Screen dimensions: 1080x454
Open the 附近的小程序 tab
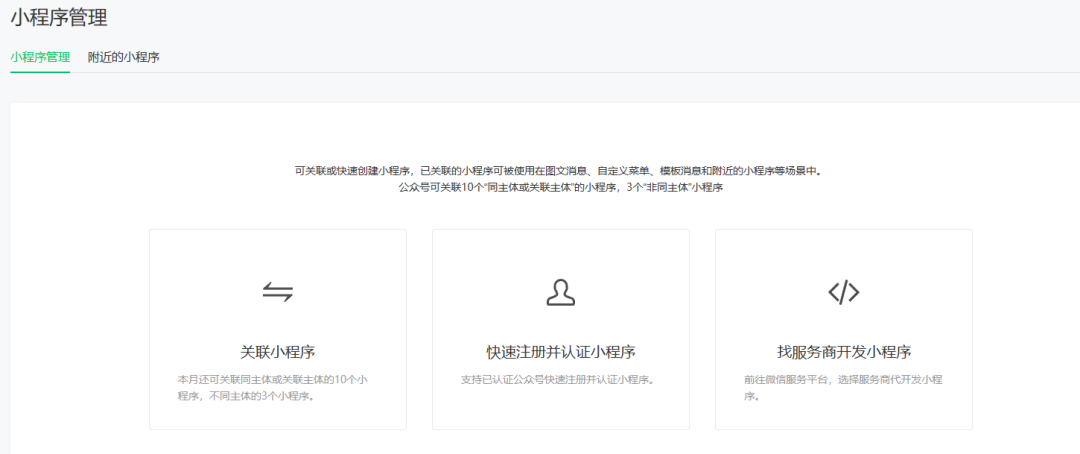[124, 57]
